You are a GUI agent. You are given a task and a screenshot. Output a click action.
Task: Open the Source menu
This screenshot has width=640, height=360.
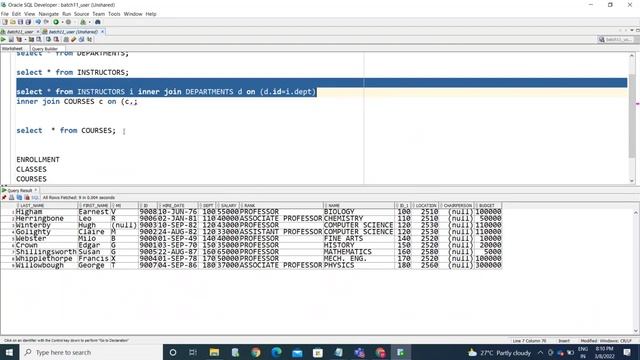pyautogui.click(x=82, y=14)
